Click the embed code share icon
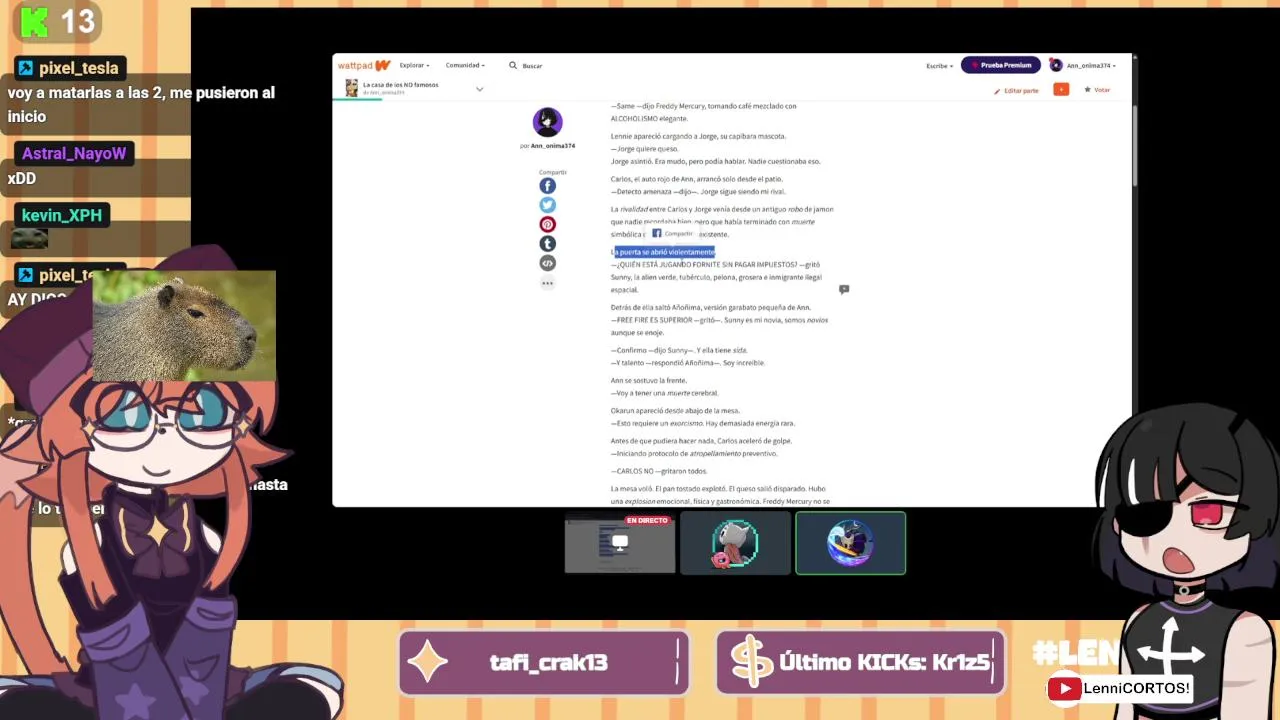 [x=547, y=263]
